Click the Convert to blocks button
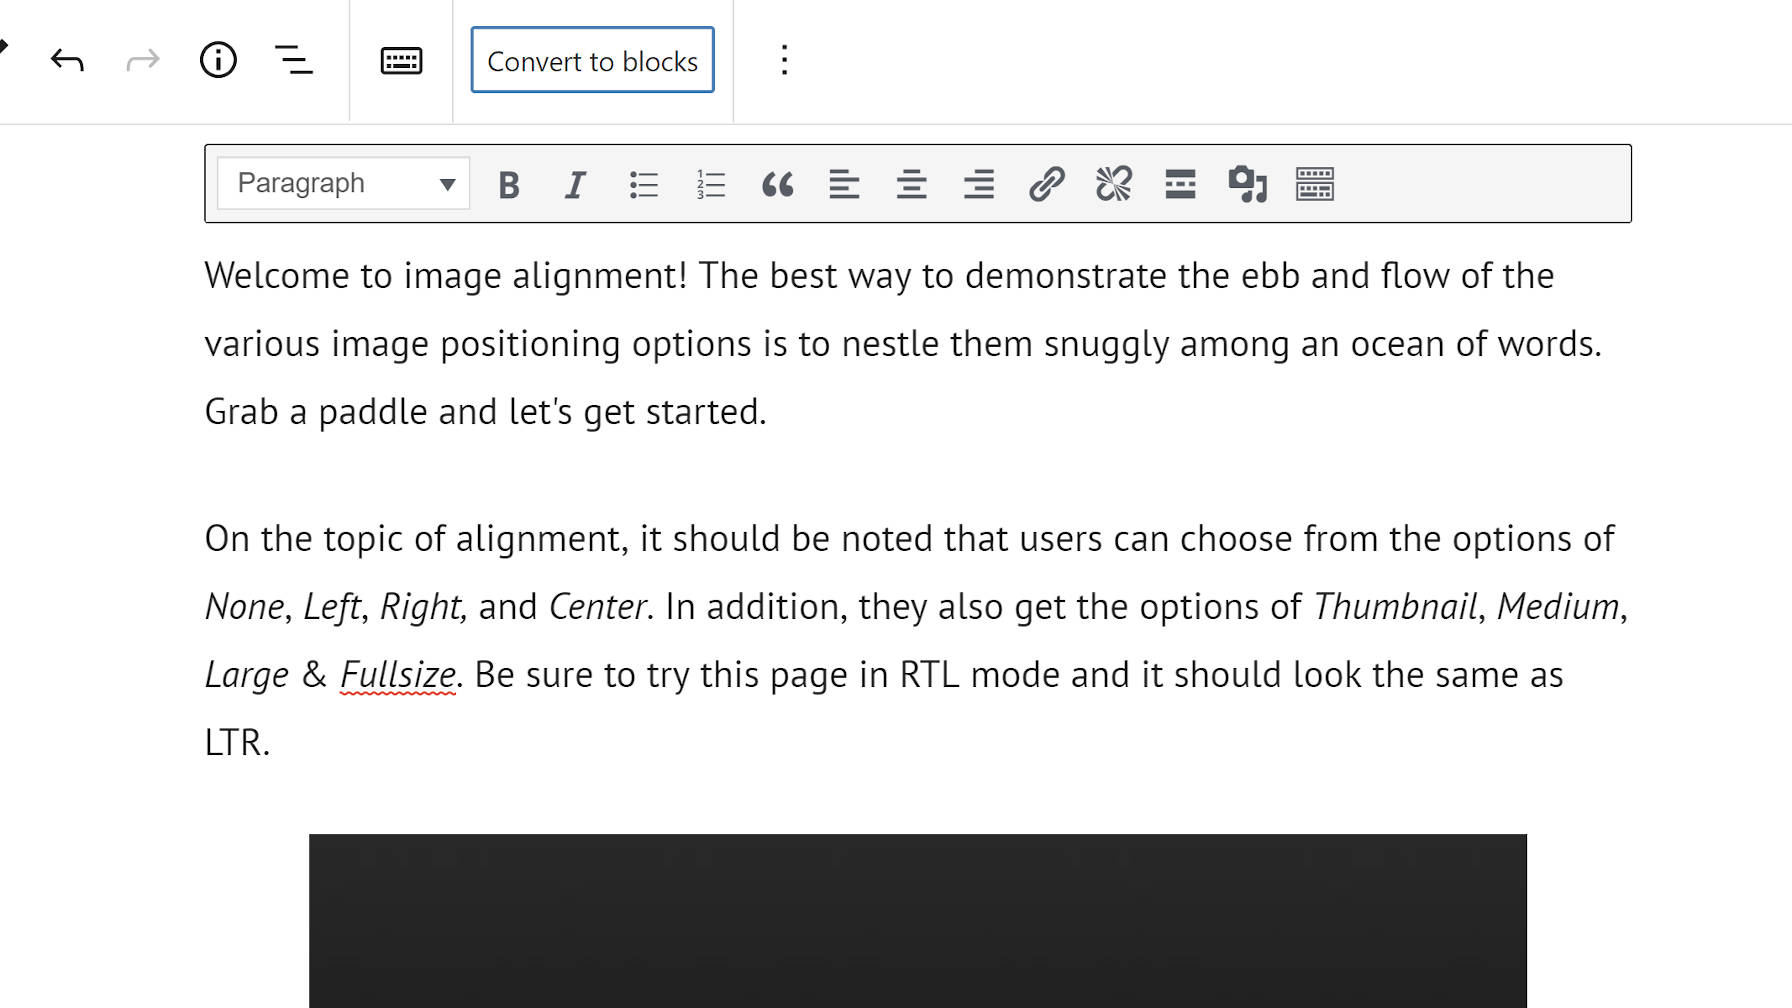Image resolution: width=1792 pixels, height=1008 pixels. pyautogui.click(x=592, y=60)
